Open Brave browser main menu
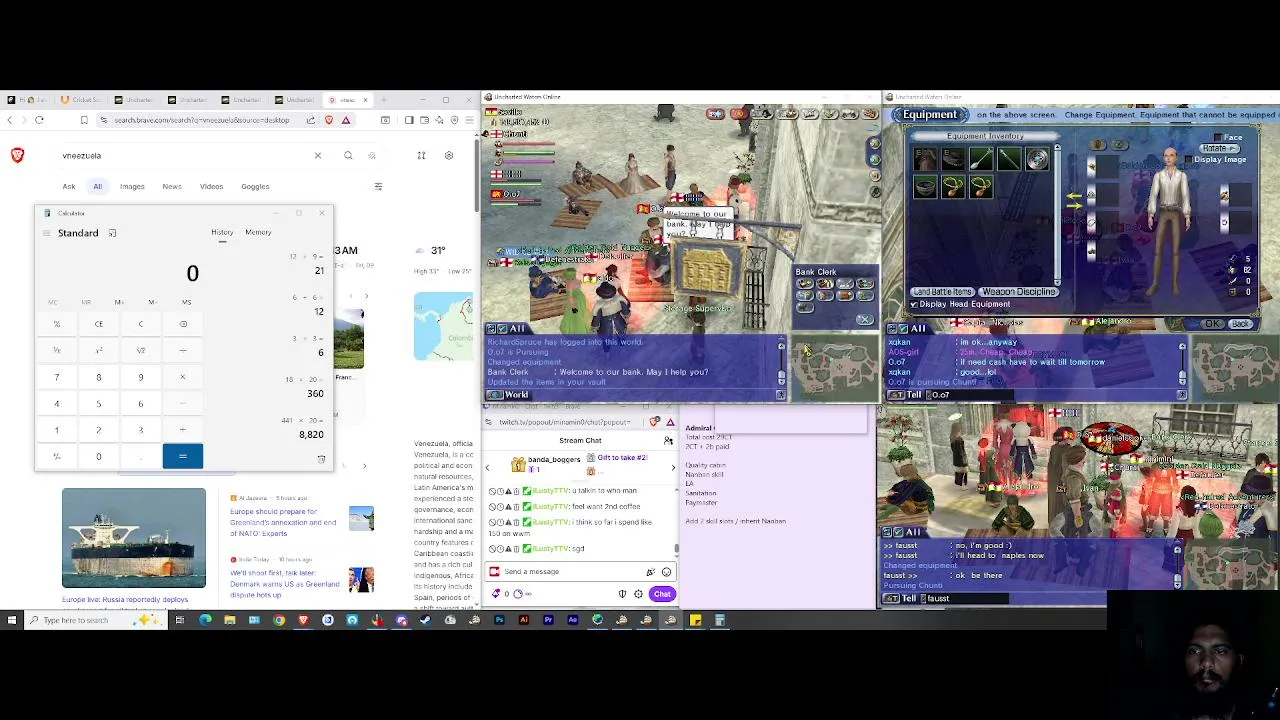Viewport: 1280px width, 720px height. point(470,120)
